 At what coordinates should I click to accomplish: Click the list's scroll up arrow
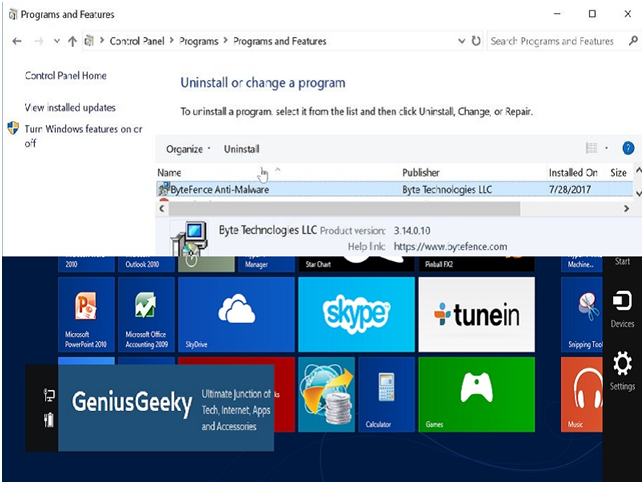point(639,170)
